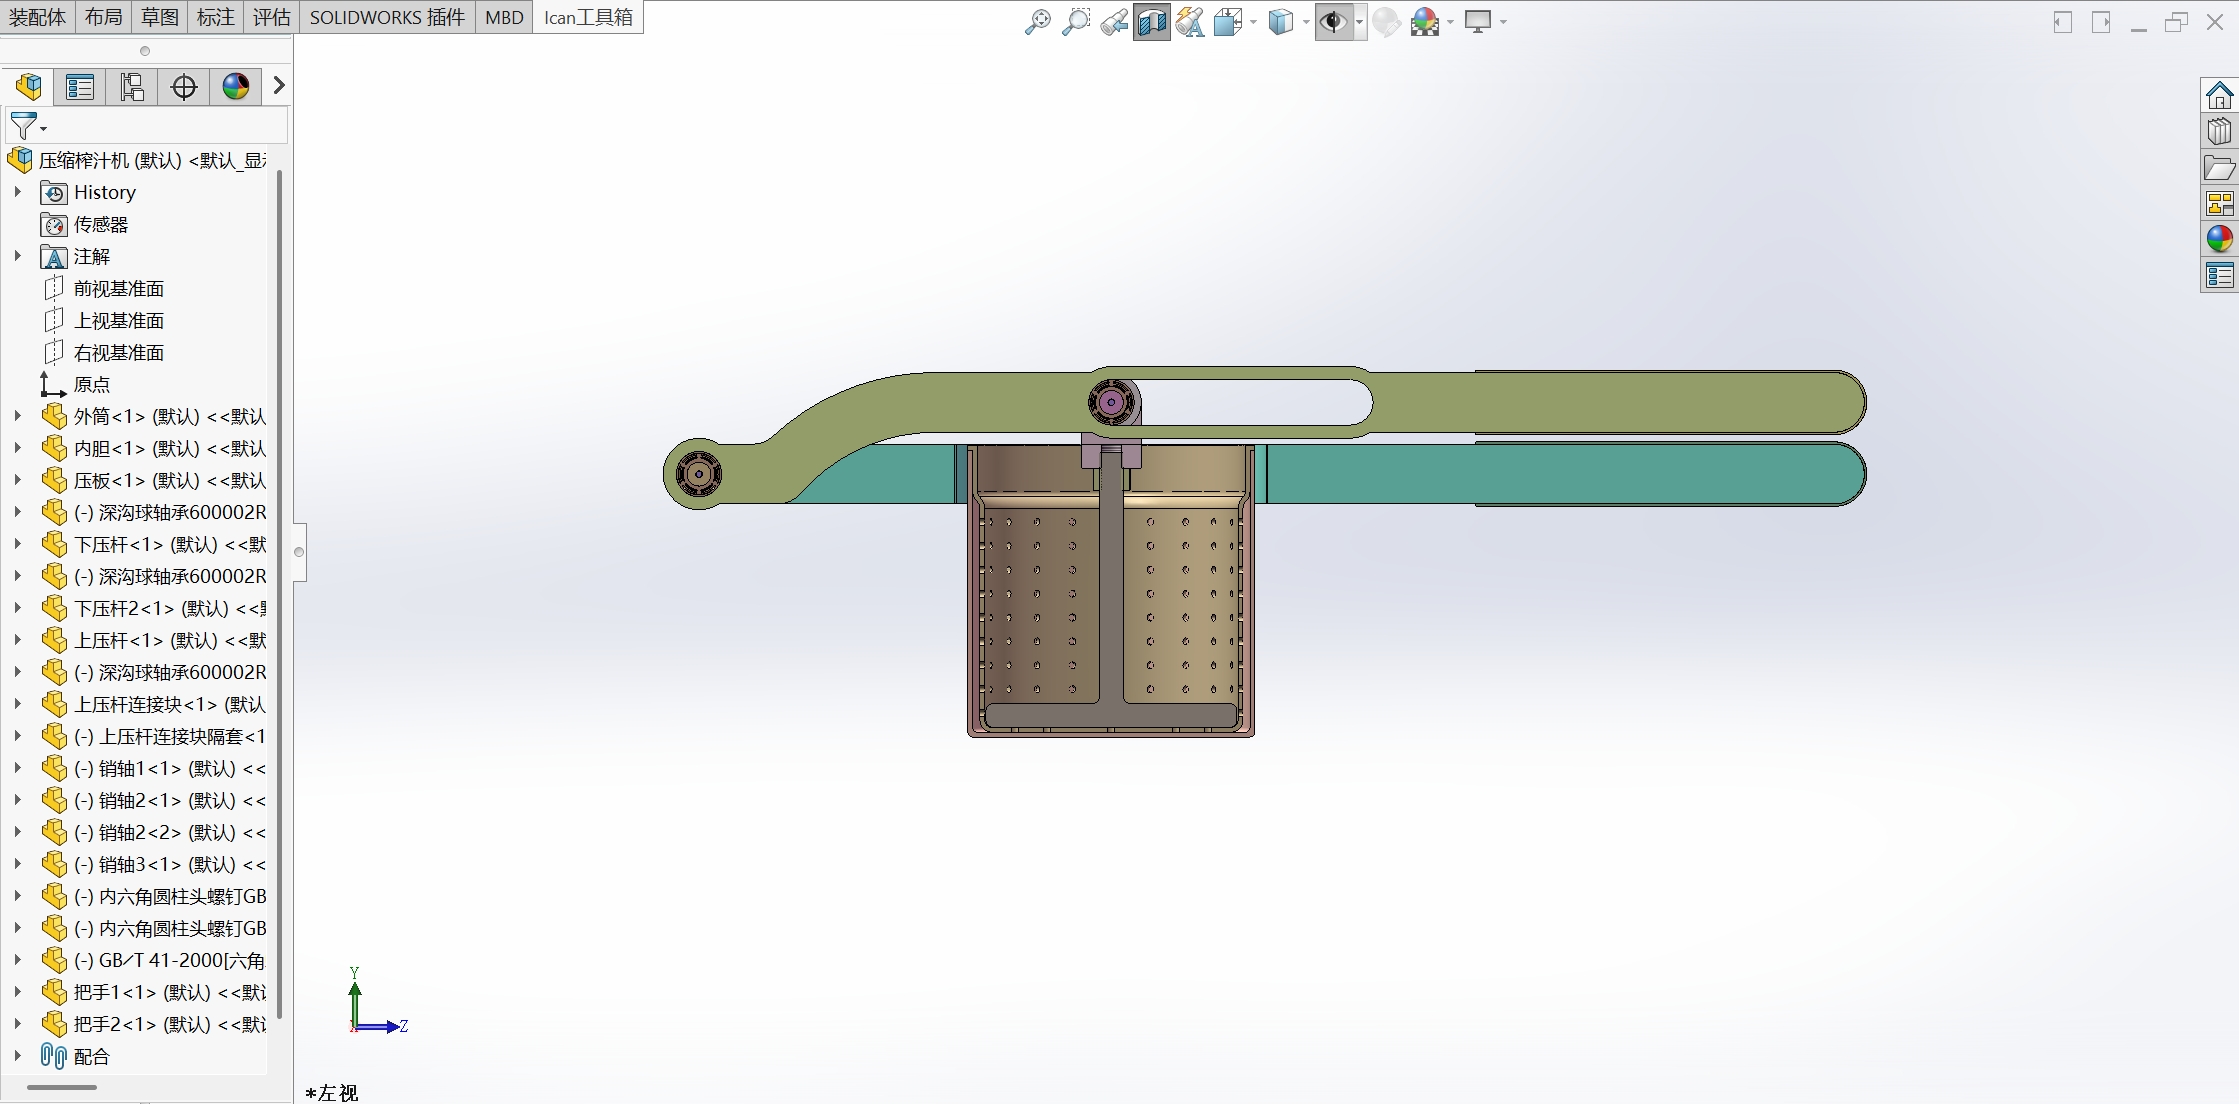The height and width of the screenshot is (1104, 2239).
Task: Open the Display Style dropdown arrow
Action: point(1306,22)
